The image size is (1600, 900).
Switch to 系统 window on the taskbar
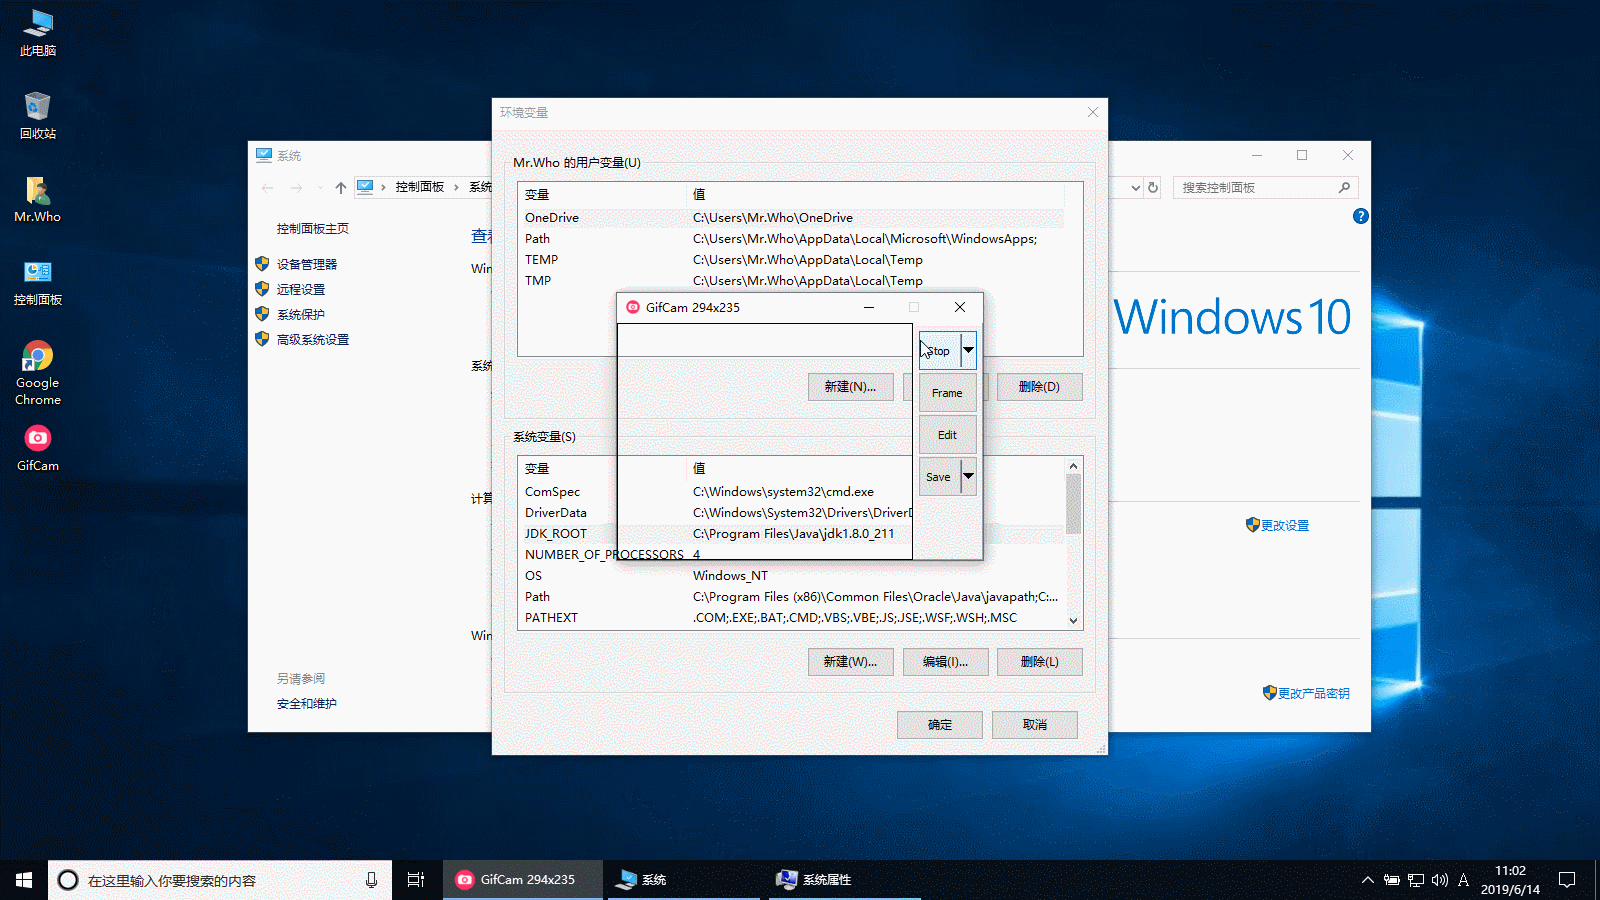[684, 880]
